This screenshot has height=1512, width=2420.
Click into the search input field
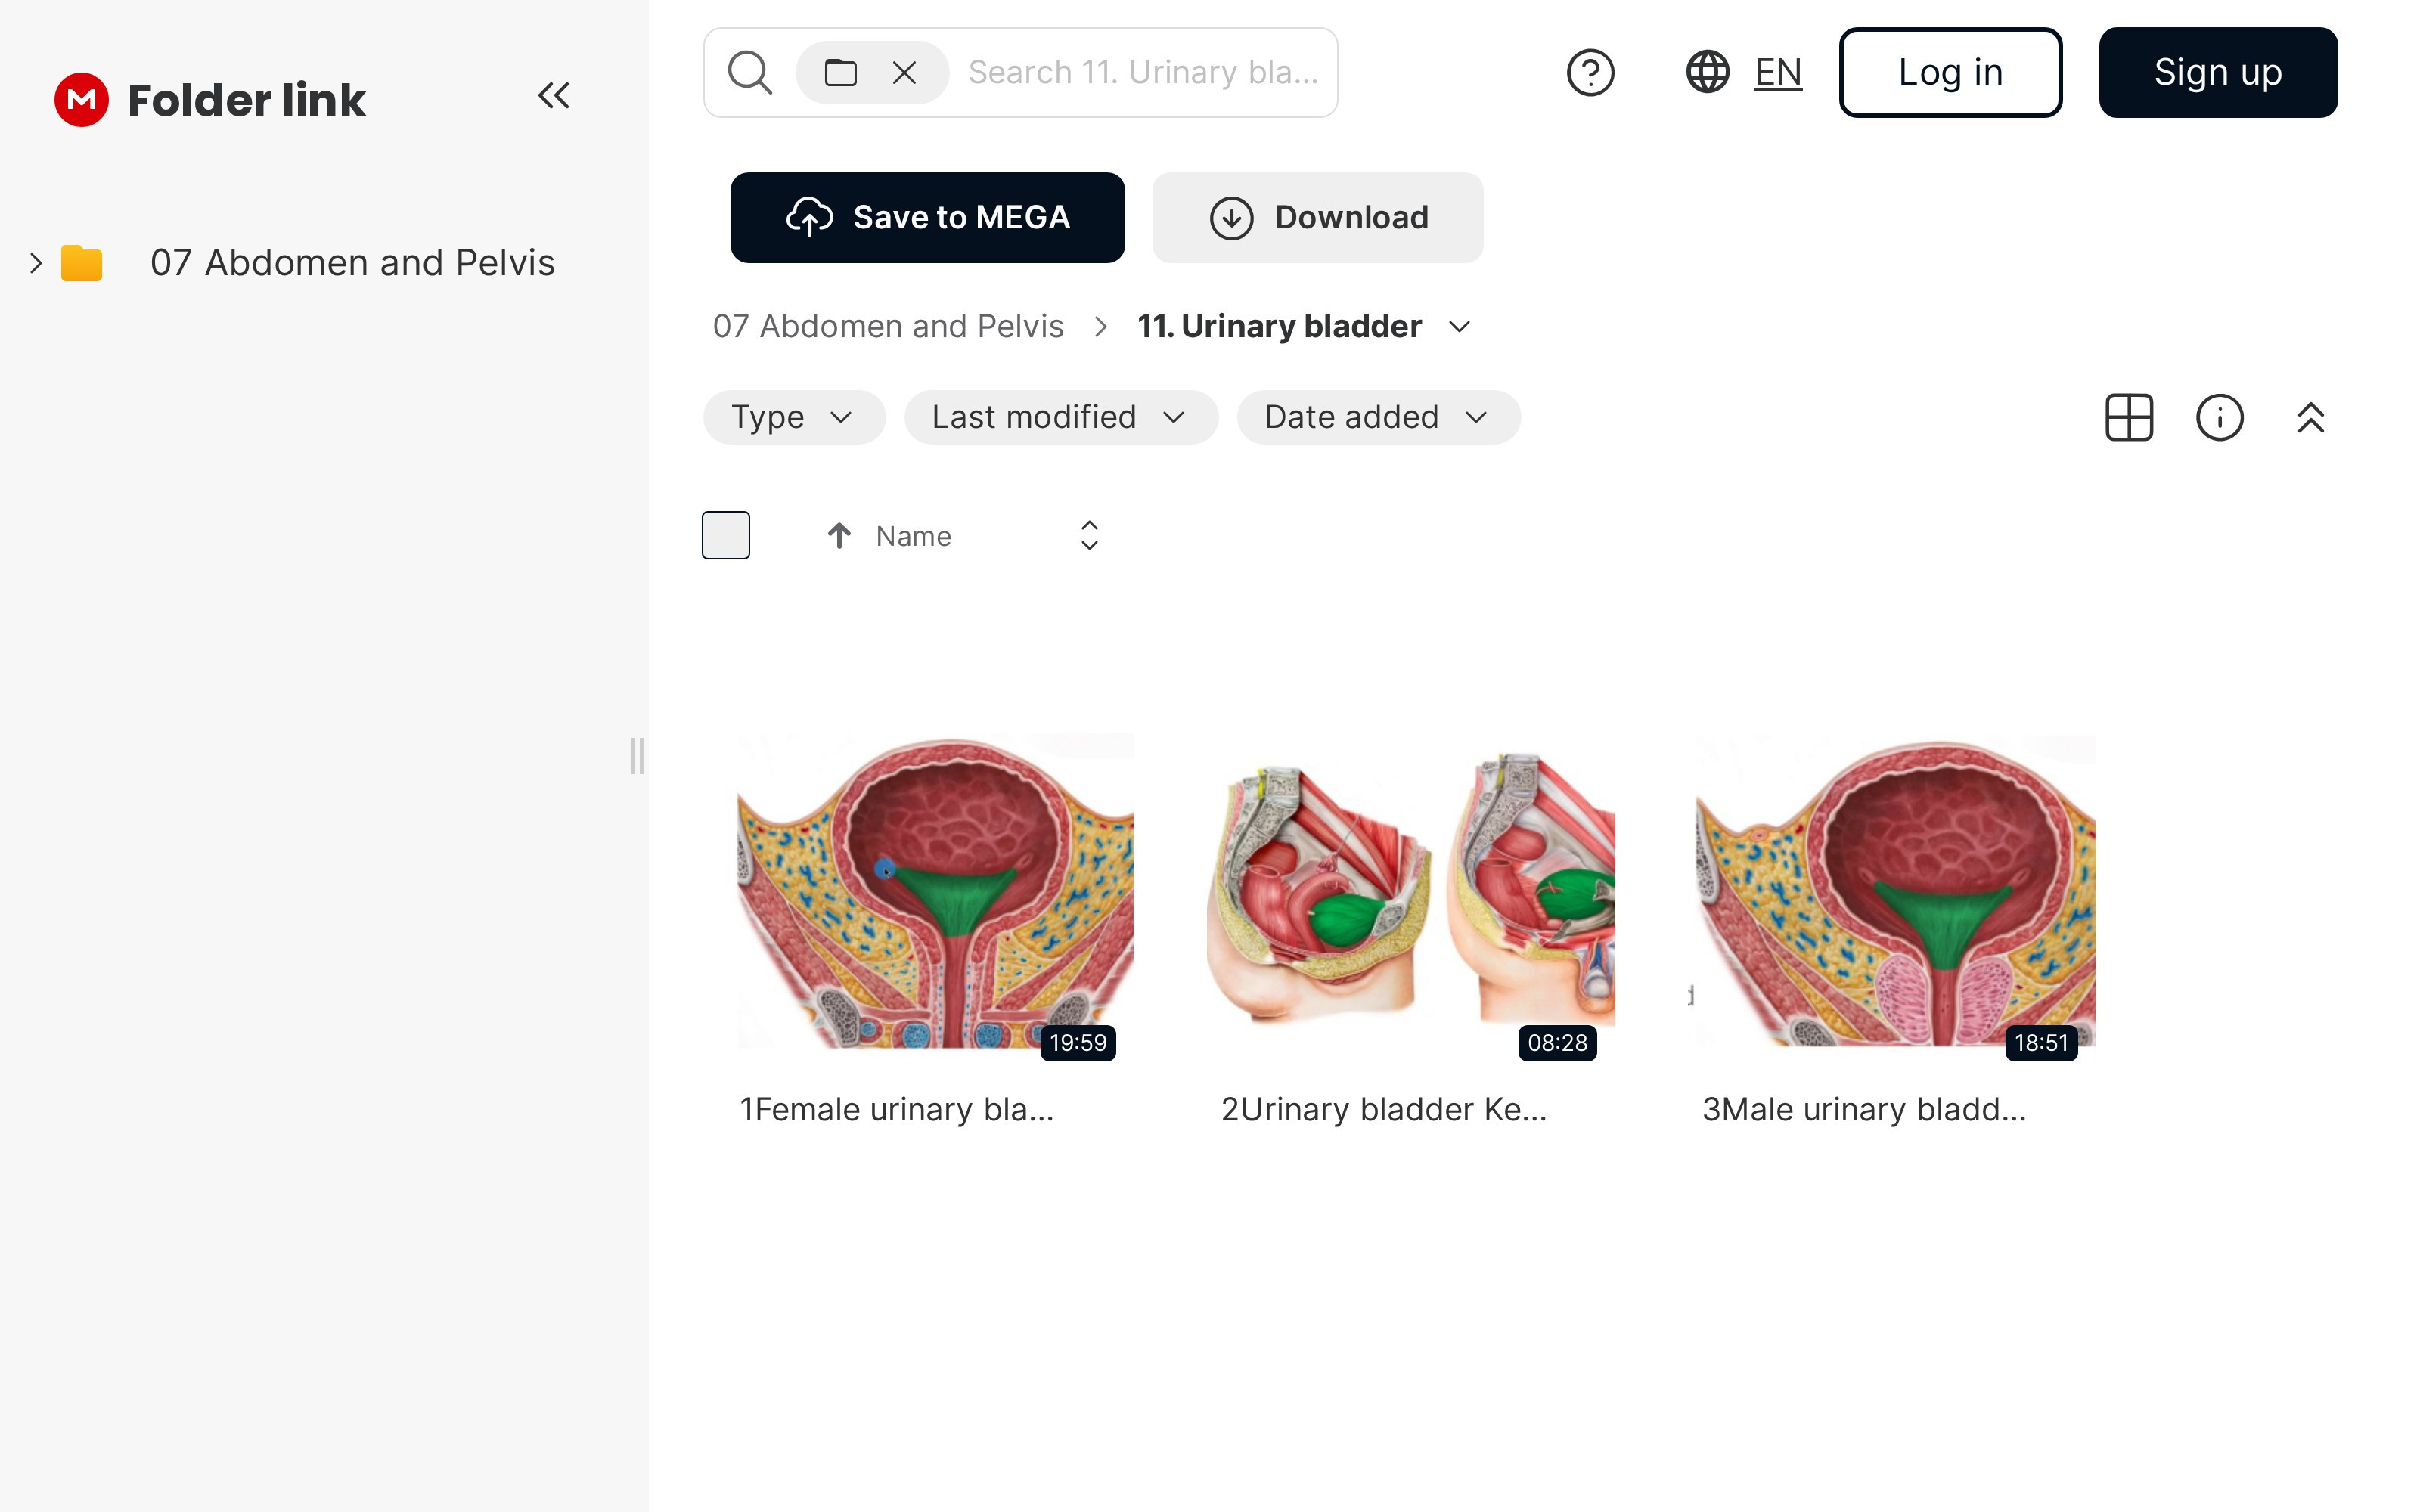pyautogui.click(x=1143, y=73)
